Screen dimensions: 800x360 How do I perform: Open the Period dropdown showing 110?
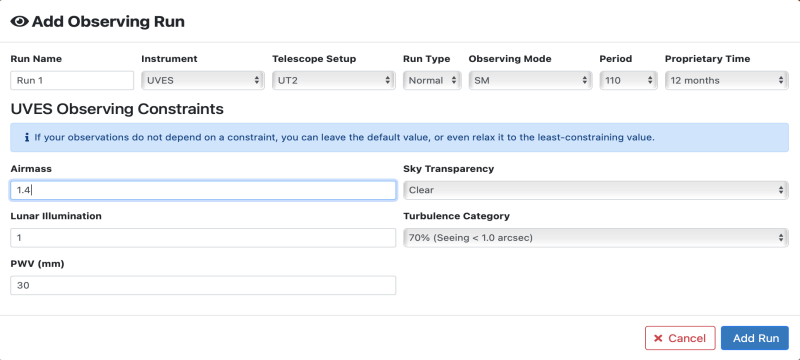[628, 81]
